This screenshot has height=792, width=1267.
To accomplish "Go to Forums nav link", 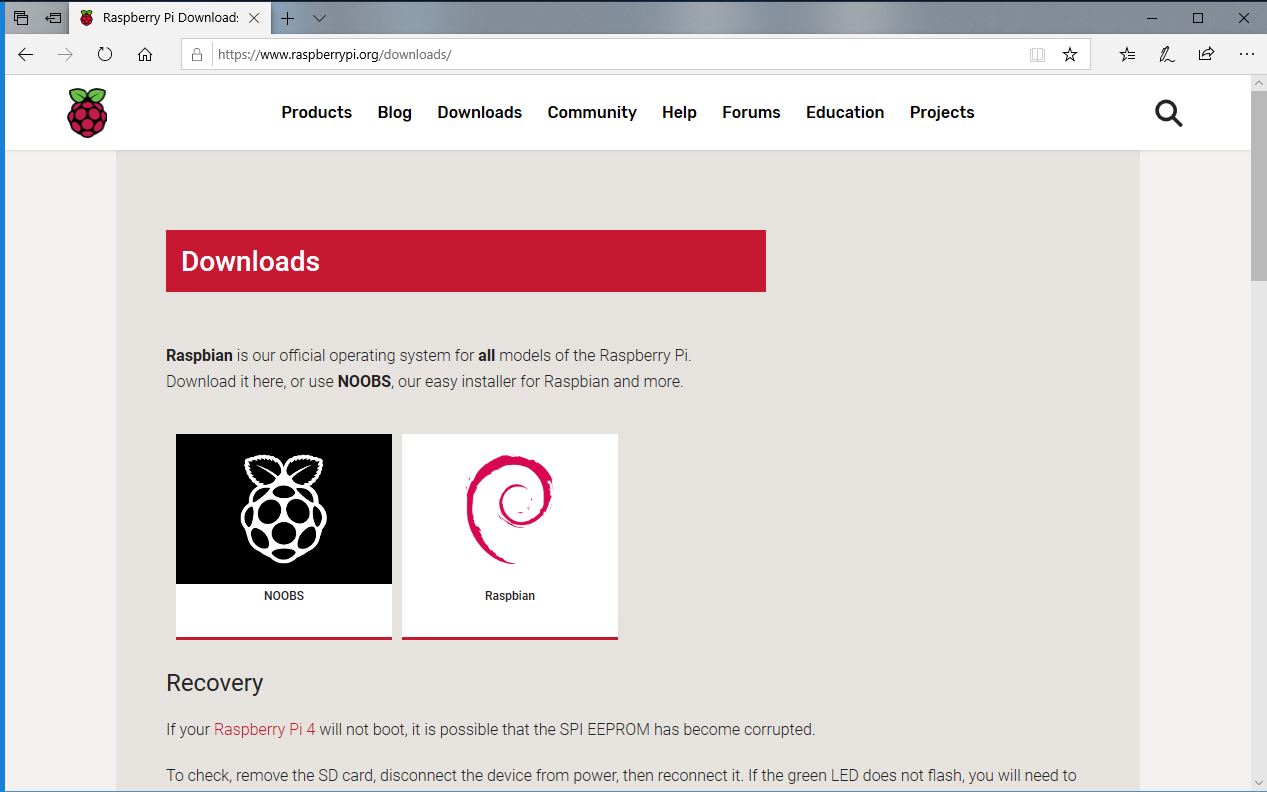I will [x=751, y=113].
